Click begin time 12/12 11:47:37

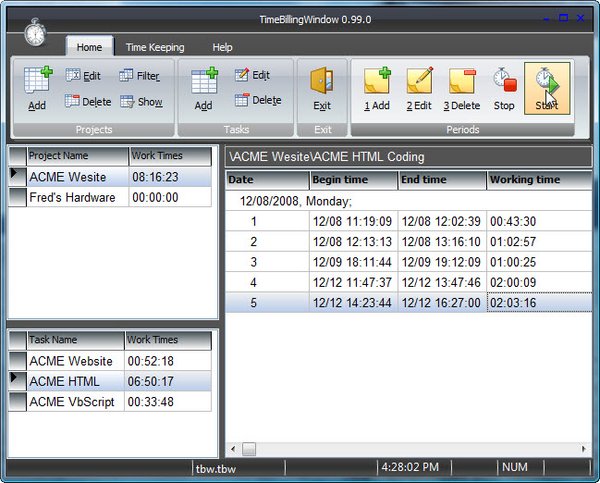[354, 282]
